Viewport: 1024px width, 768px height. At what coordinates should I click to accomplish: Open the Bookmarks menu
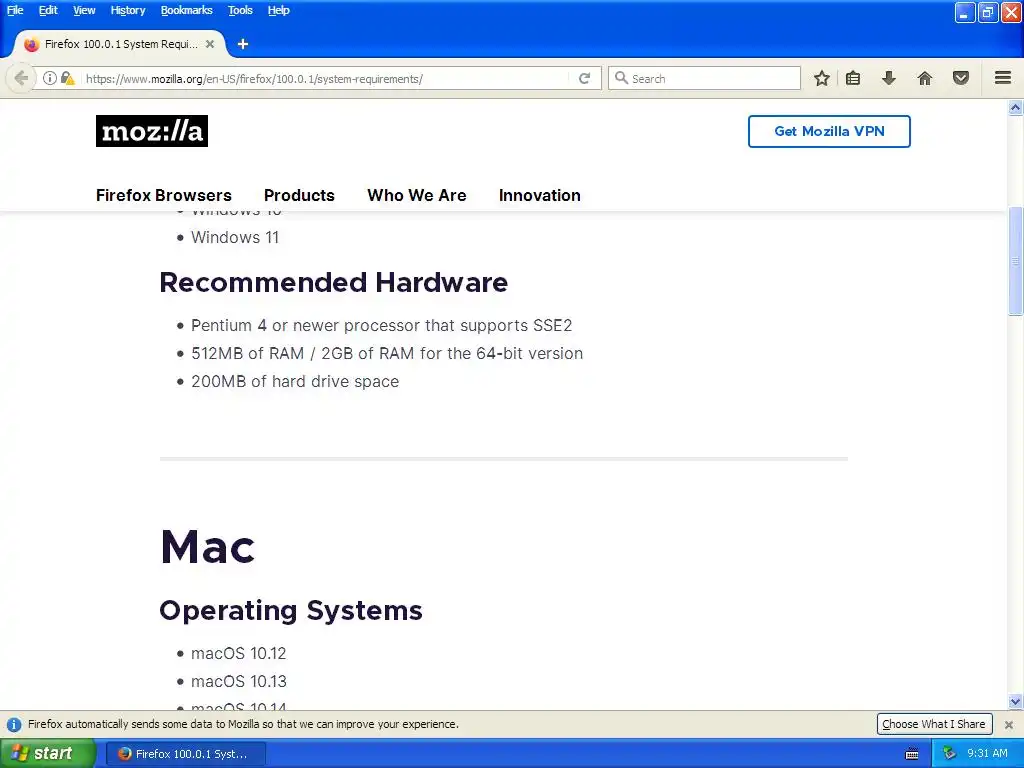click(x=187, y=10)
